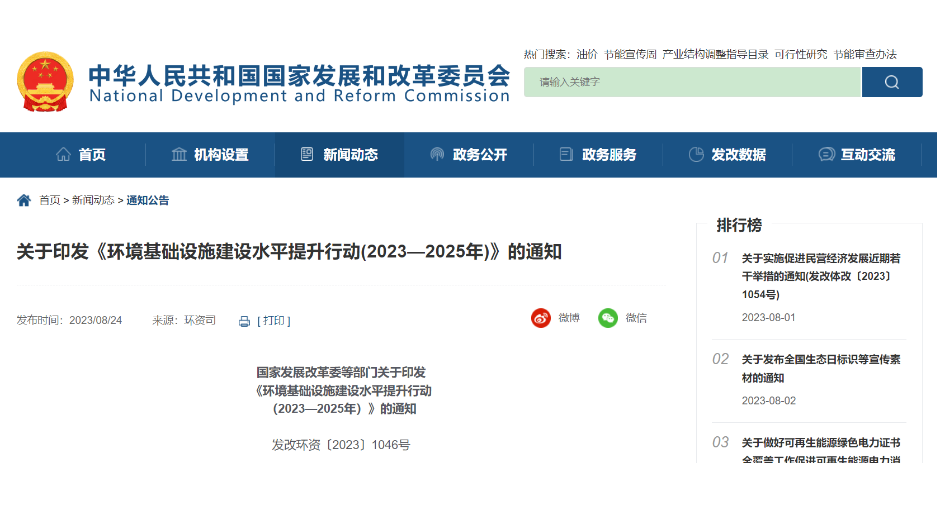Click pie chart icon in 发改数据 nav
The image size is (937, 520).
(696, 155)
